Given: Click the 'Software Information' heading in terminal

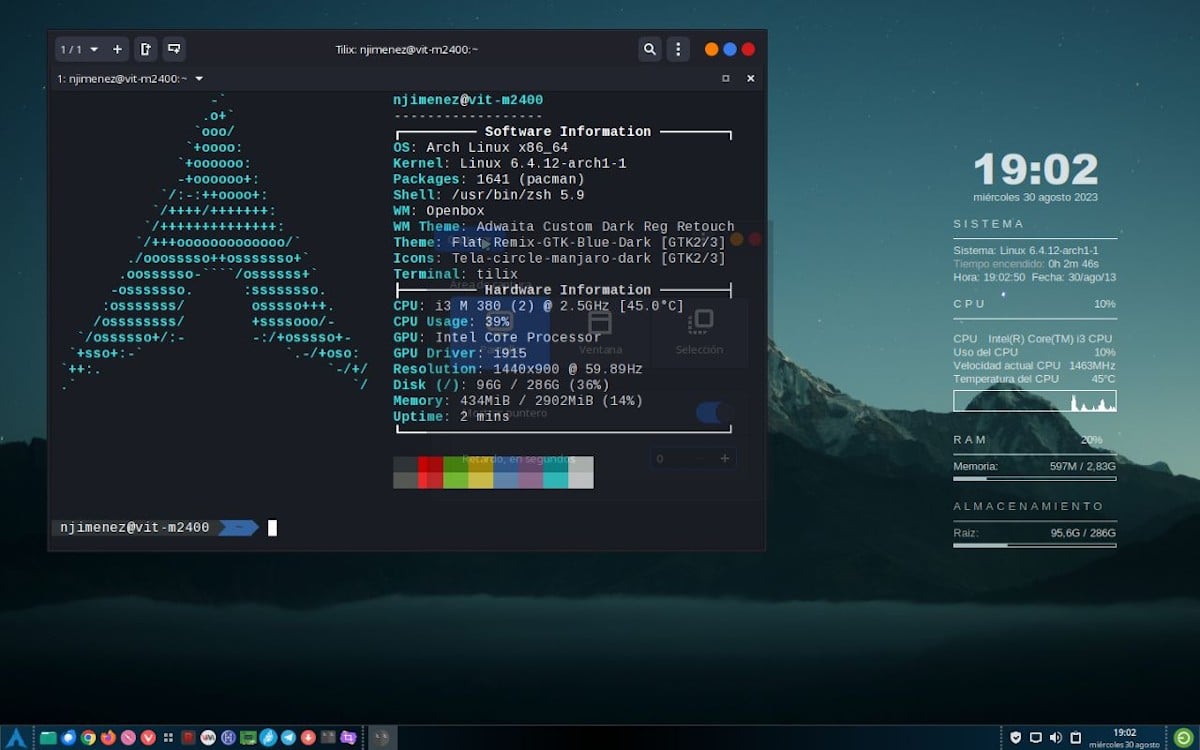Looking at the screenshot, I should 567,131.
